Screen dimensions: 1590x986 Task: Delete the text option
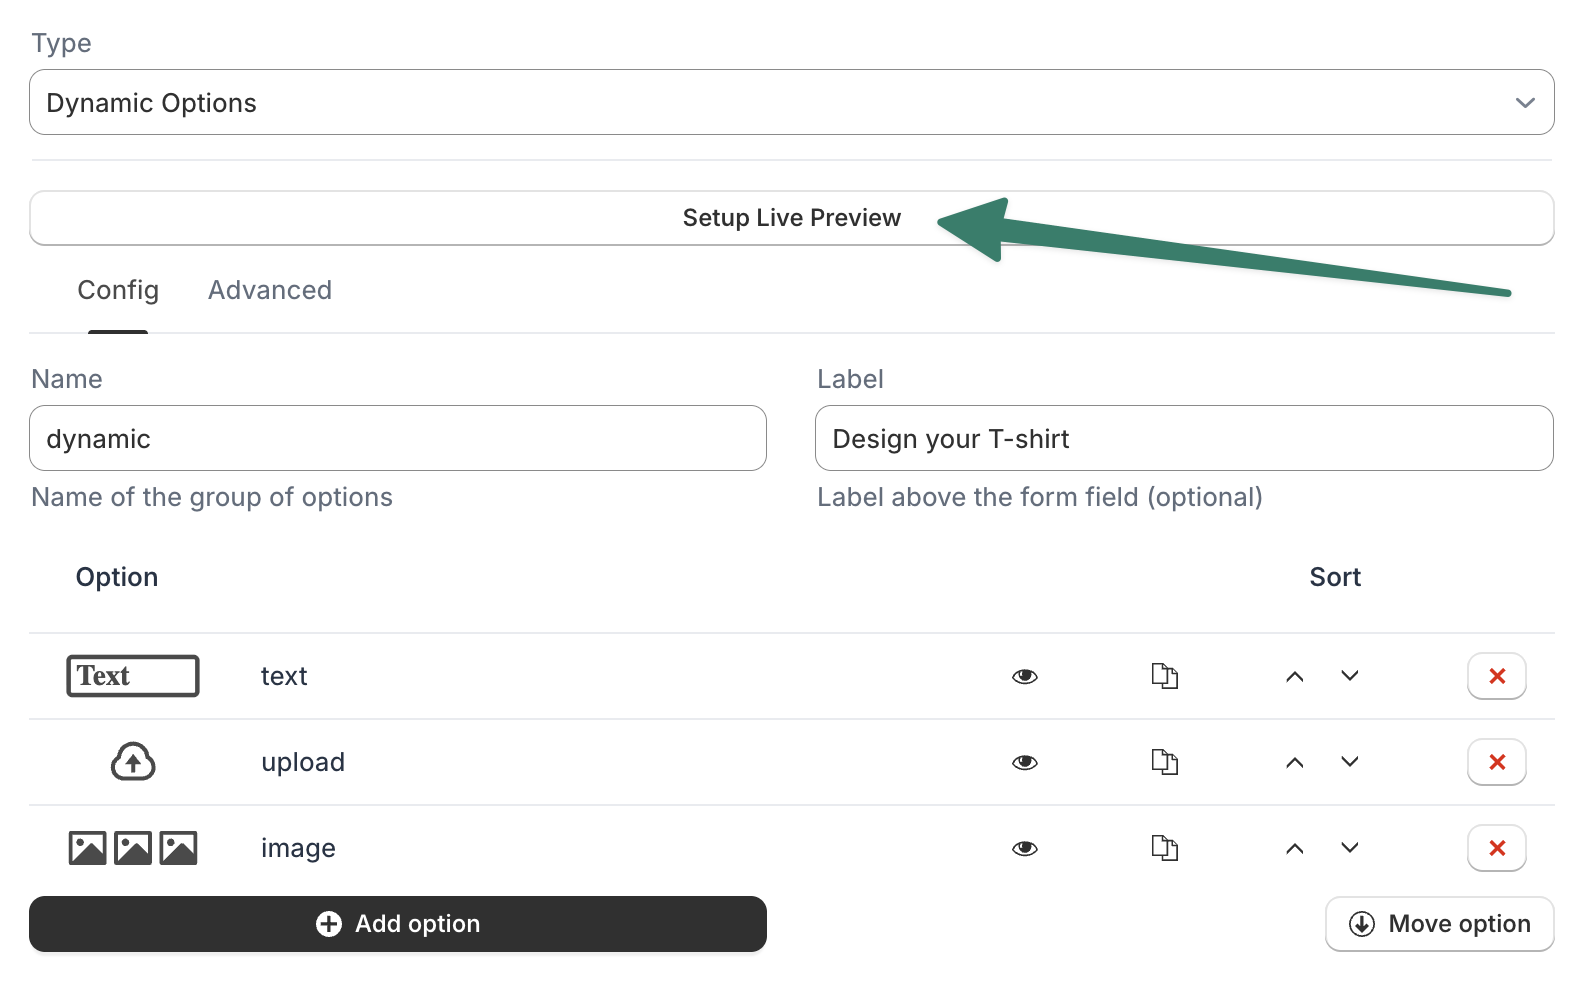(x=1496, y=676)
